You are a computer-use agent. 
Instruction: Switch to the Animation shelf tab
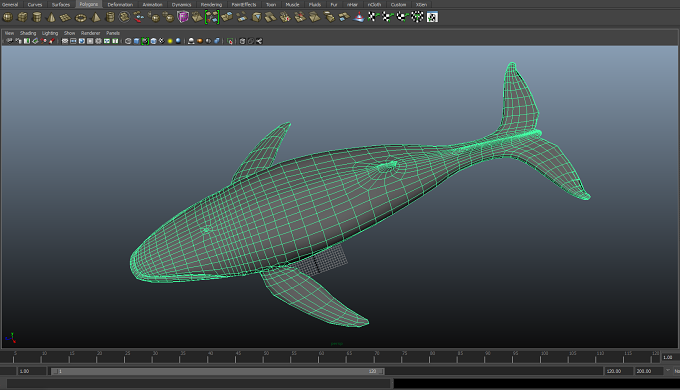click(x=152, y=4)
